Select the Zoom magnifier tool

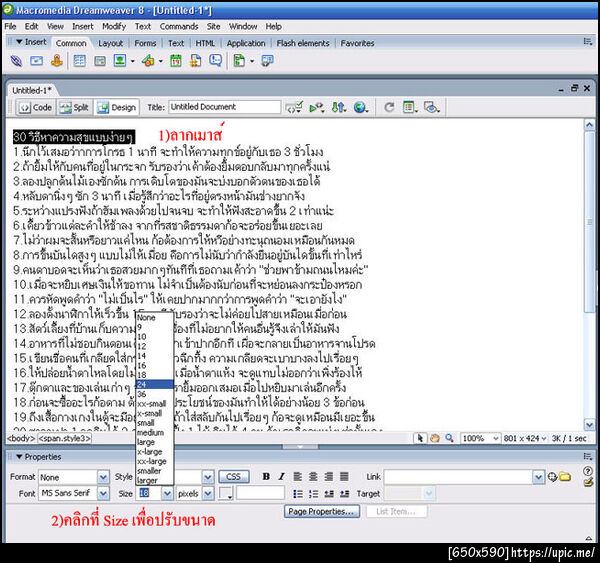(x=449, y=438)
